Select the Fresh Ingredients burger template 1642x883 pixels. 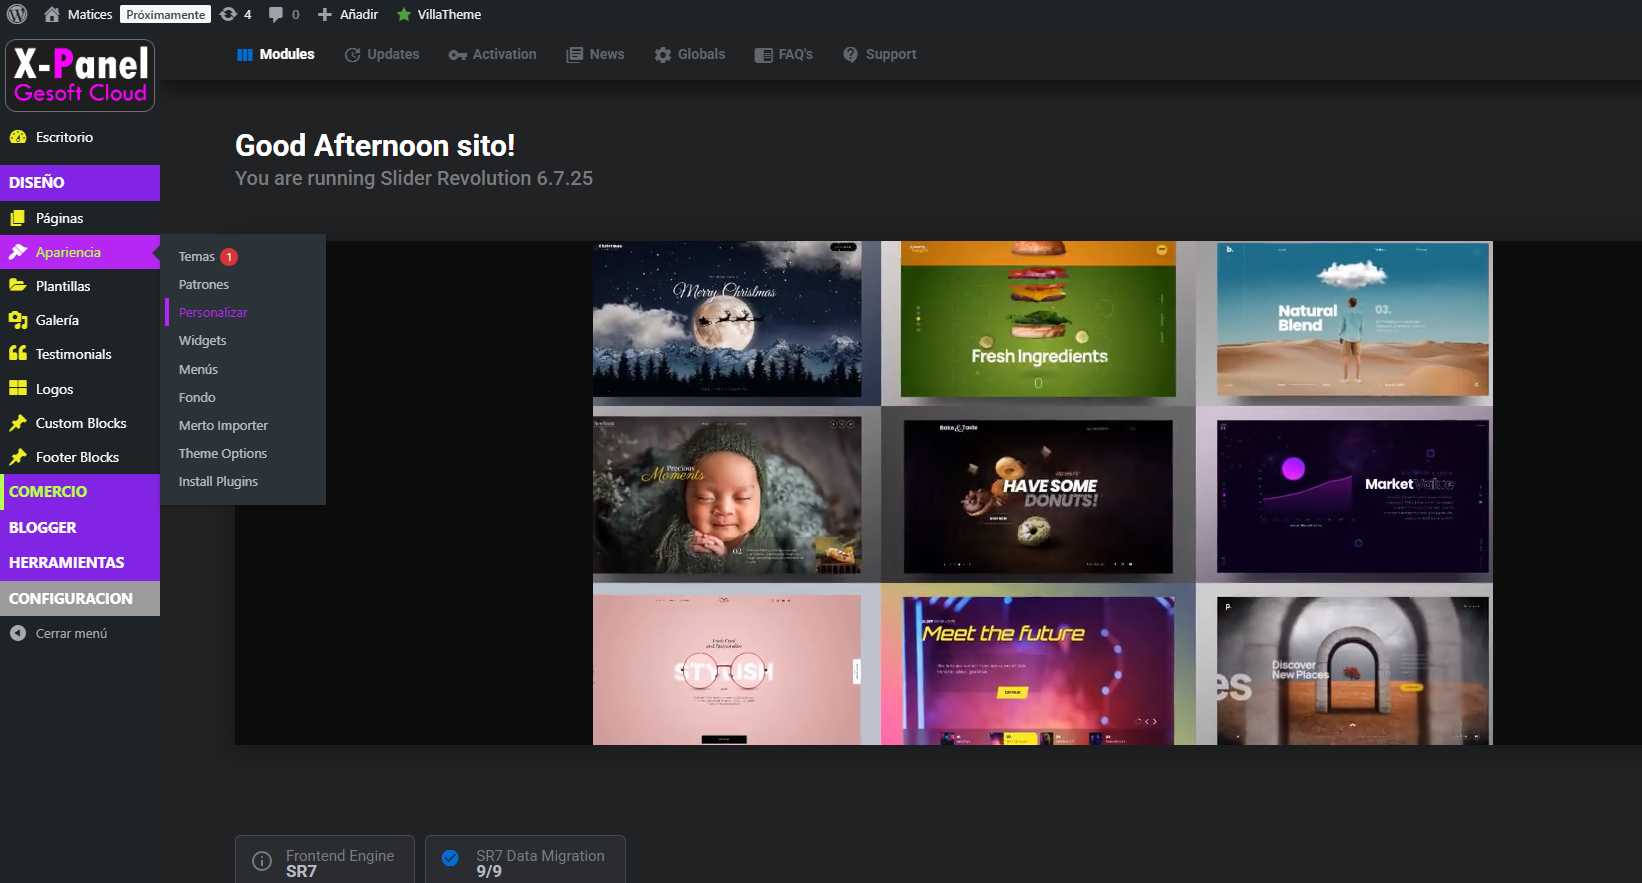click(x=1038, y=320)
